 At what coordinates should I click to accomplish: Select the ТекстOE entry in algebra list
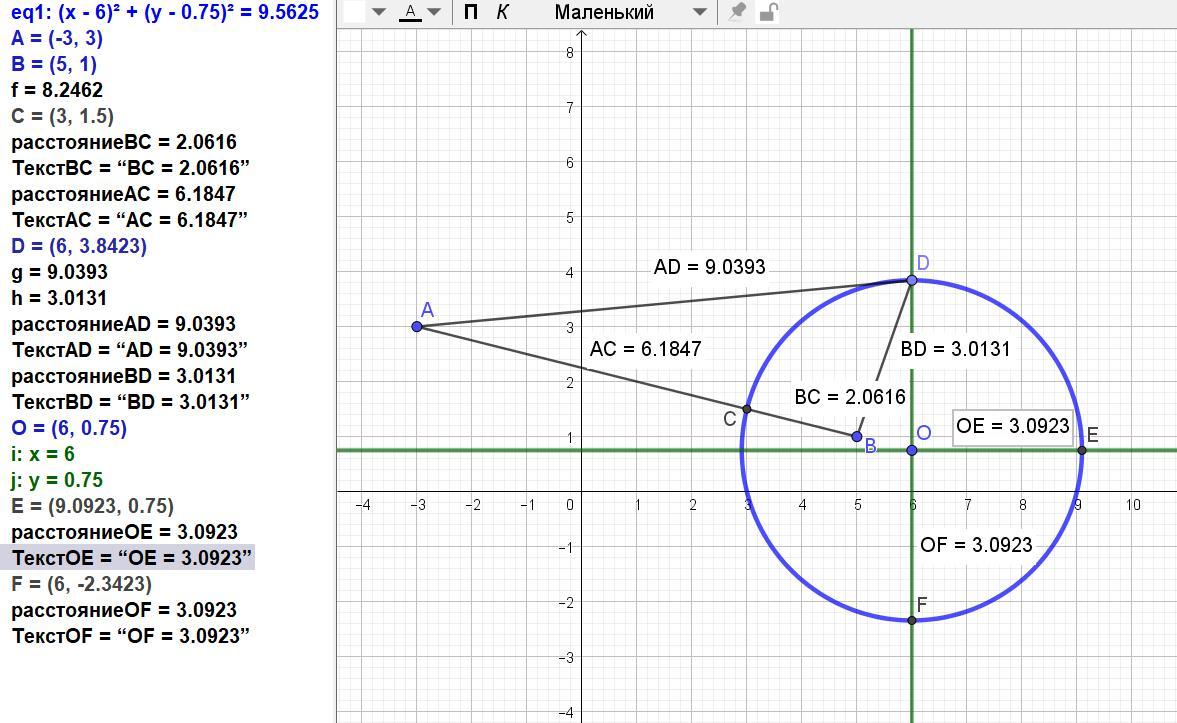click(x=131, y=558)
